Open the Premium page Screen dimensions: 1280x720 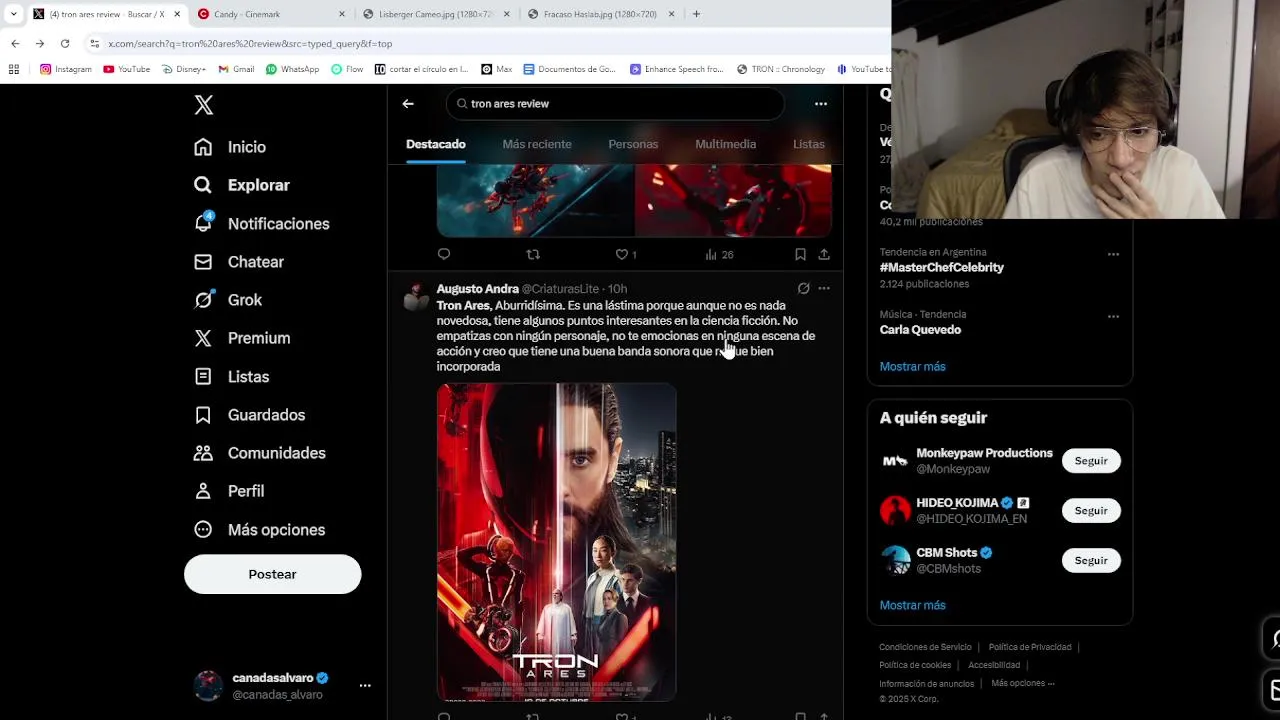point(242,338)
